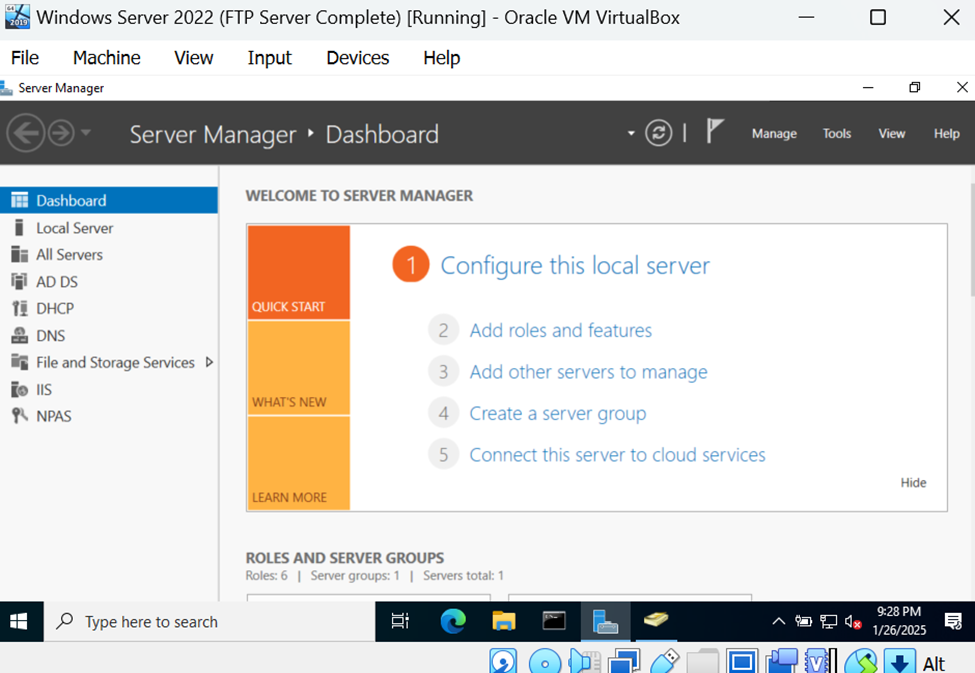Click Create a server group
975x673 pixels.
(557, 414)
